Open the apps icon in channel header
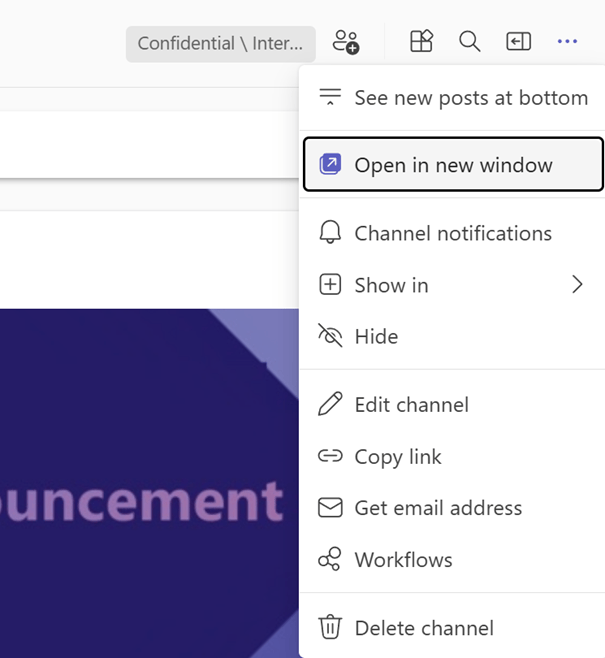The image size is (605, 658). point(421,41)
